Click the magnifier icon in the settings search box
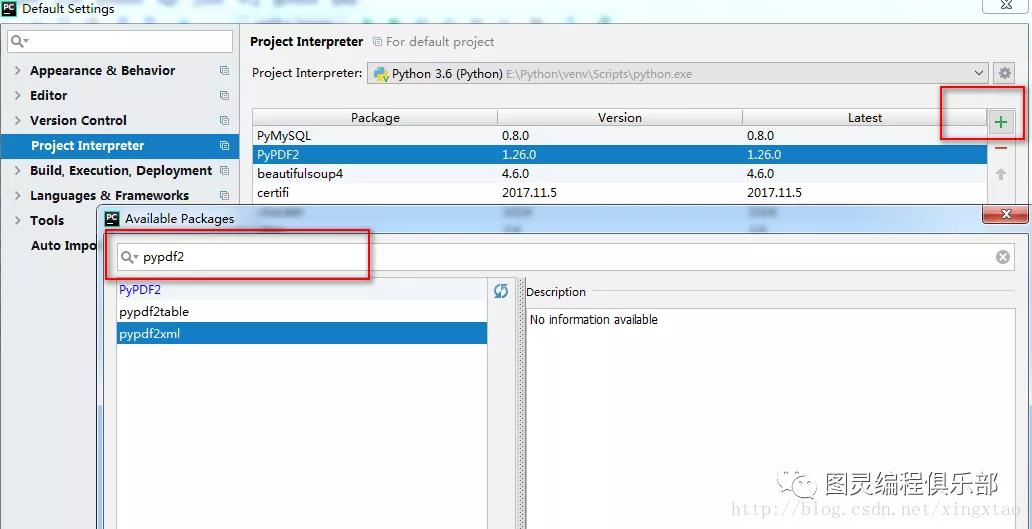The height and width of the screenshot is (529, 1032). coord(20,41)
